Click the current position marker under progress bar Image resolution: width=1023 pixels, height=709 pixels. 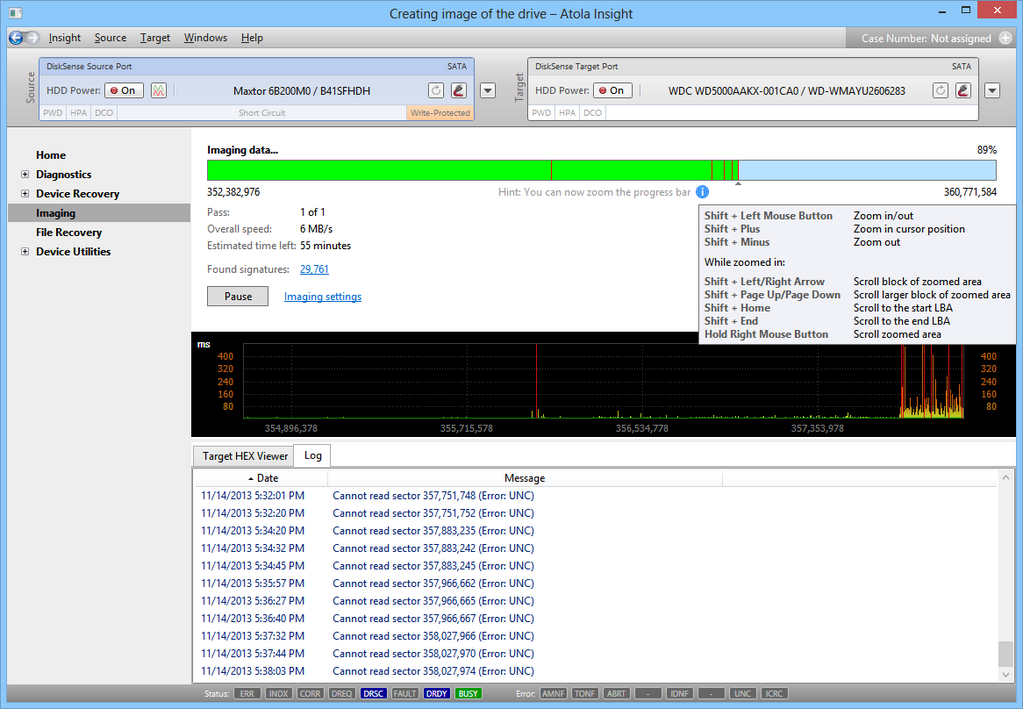738,184
